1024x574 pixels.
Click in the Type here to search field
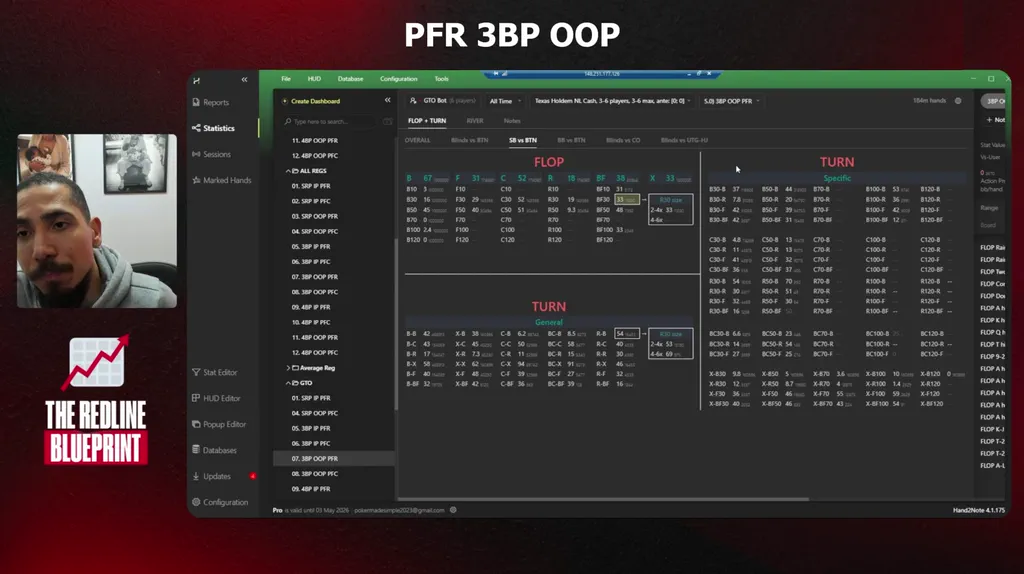pos(330,121)
